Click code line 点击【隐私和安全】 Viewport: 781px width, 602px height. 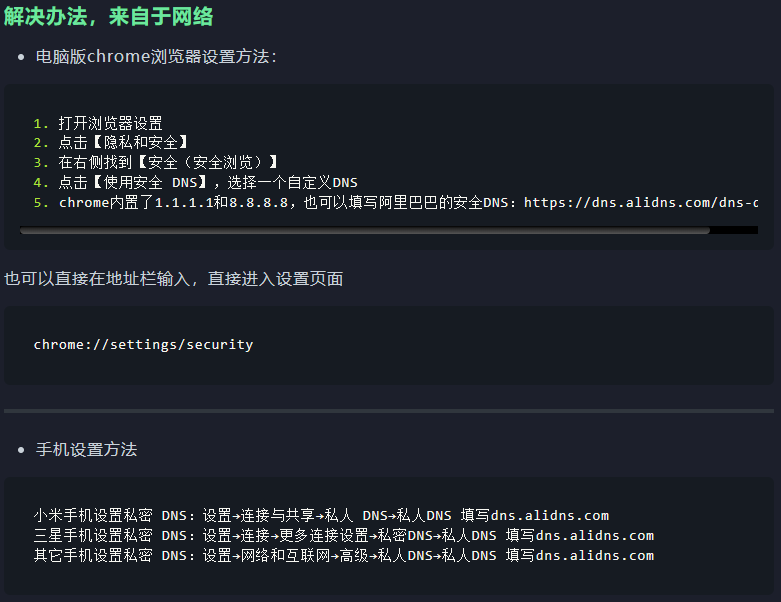(123, 143)
